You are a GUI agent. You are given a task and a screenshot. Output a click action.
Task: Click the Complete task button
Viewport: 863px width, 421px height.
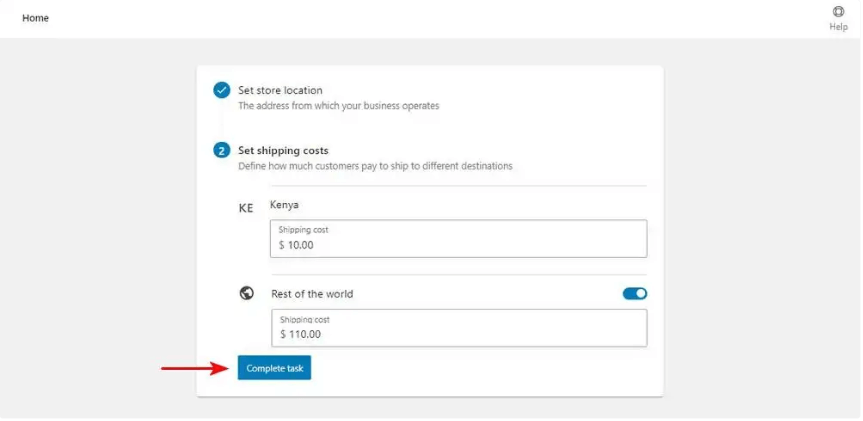[x=274, y=368]
